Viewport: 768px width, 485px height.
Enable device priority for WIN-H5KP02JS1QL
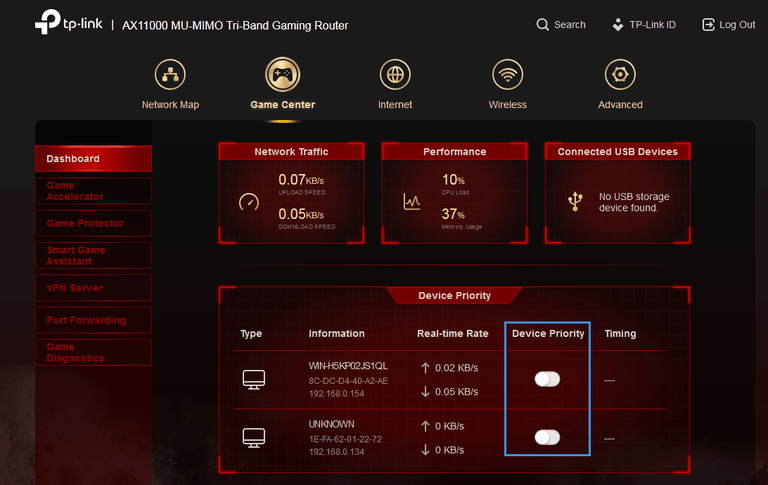click(547, 379)
